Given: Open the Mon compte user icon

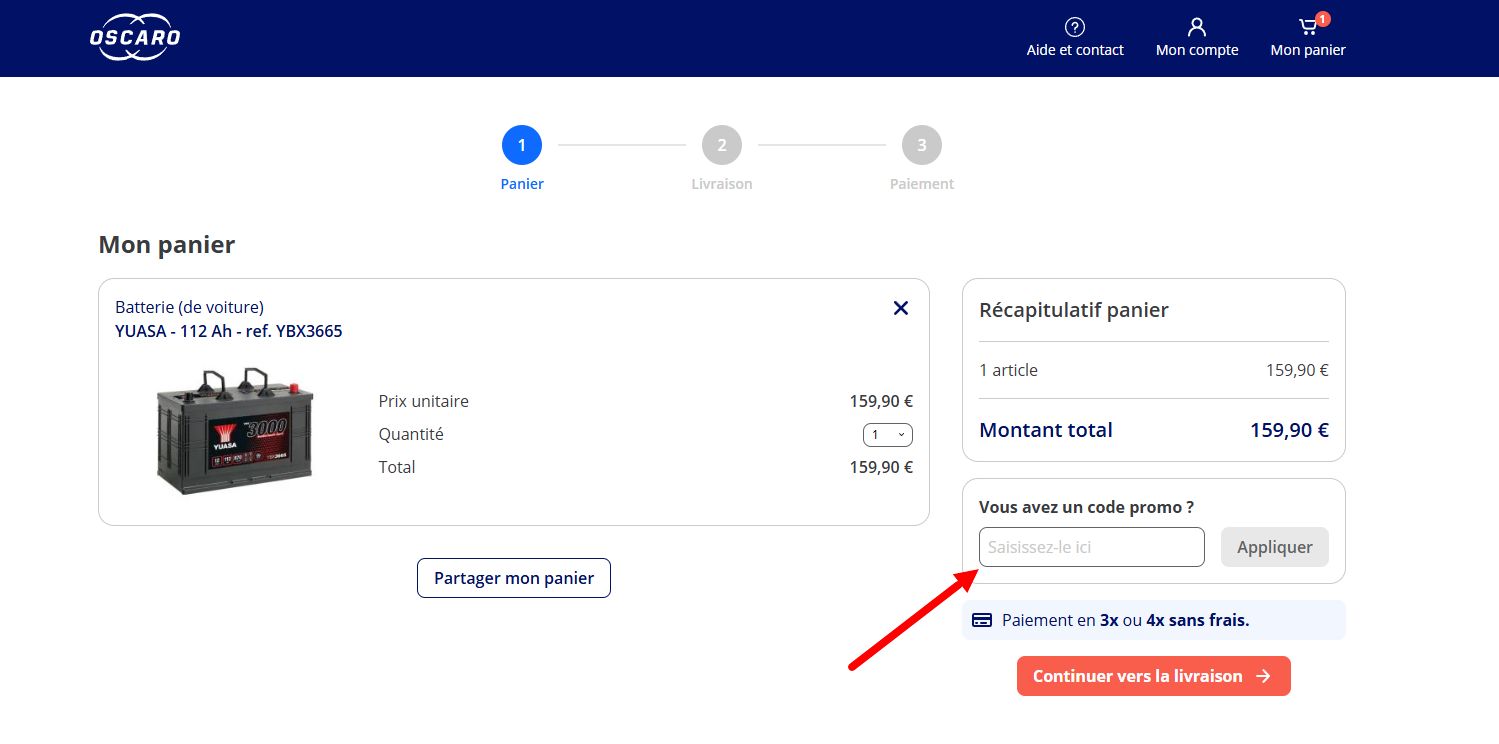Looking at the screenshot, I should (x=1197, y=27).
